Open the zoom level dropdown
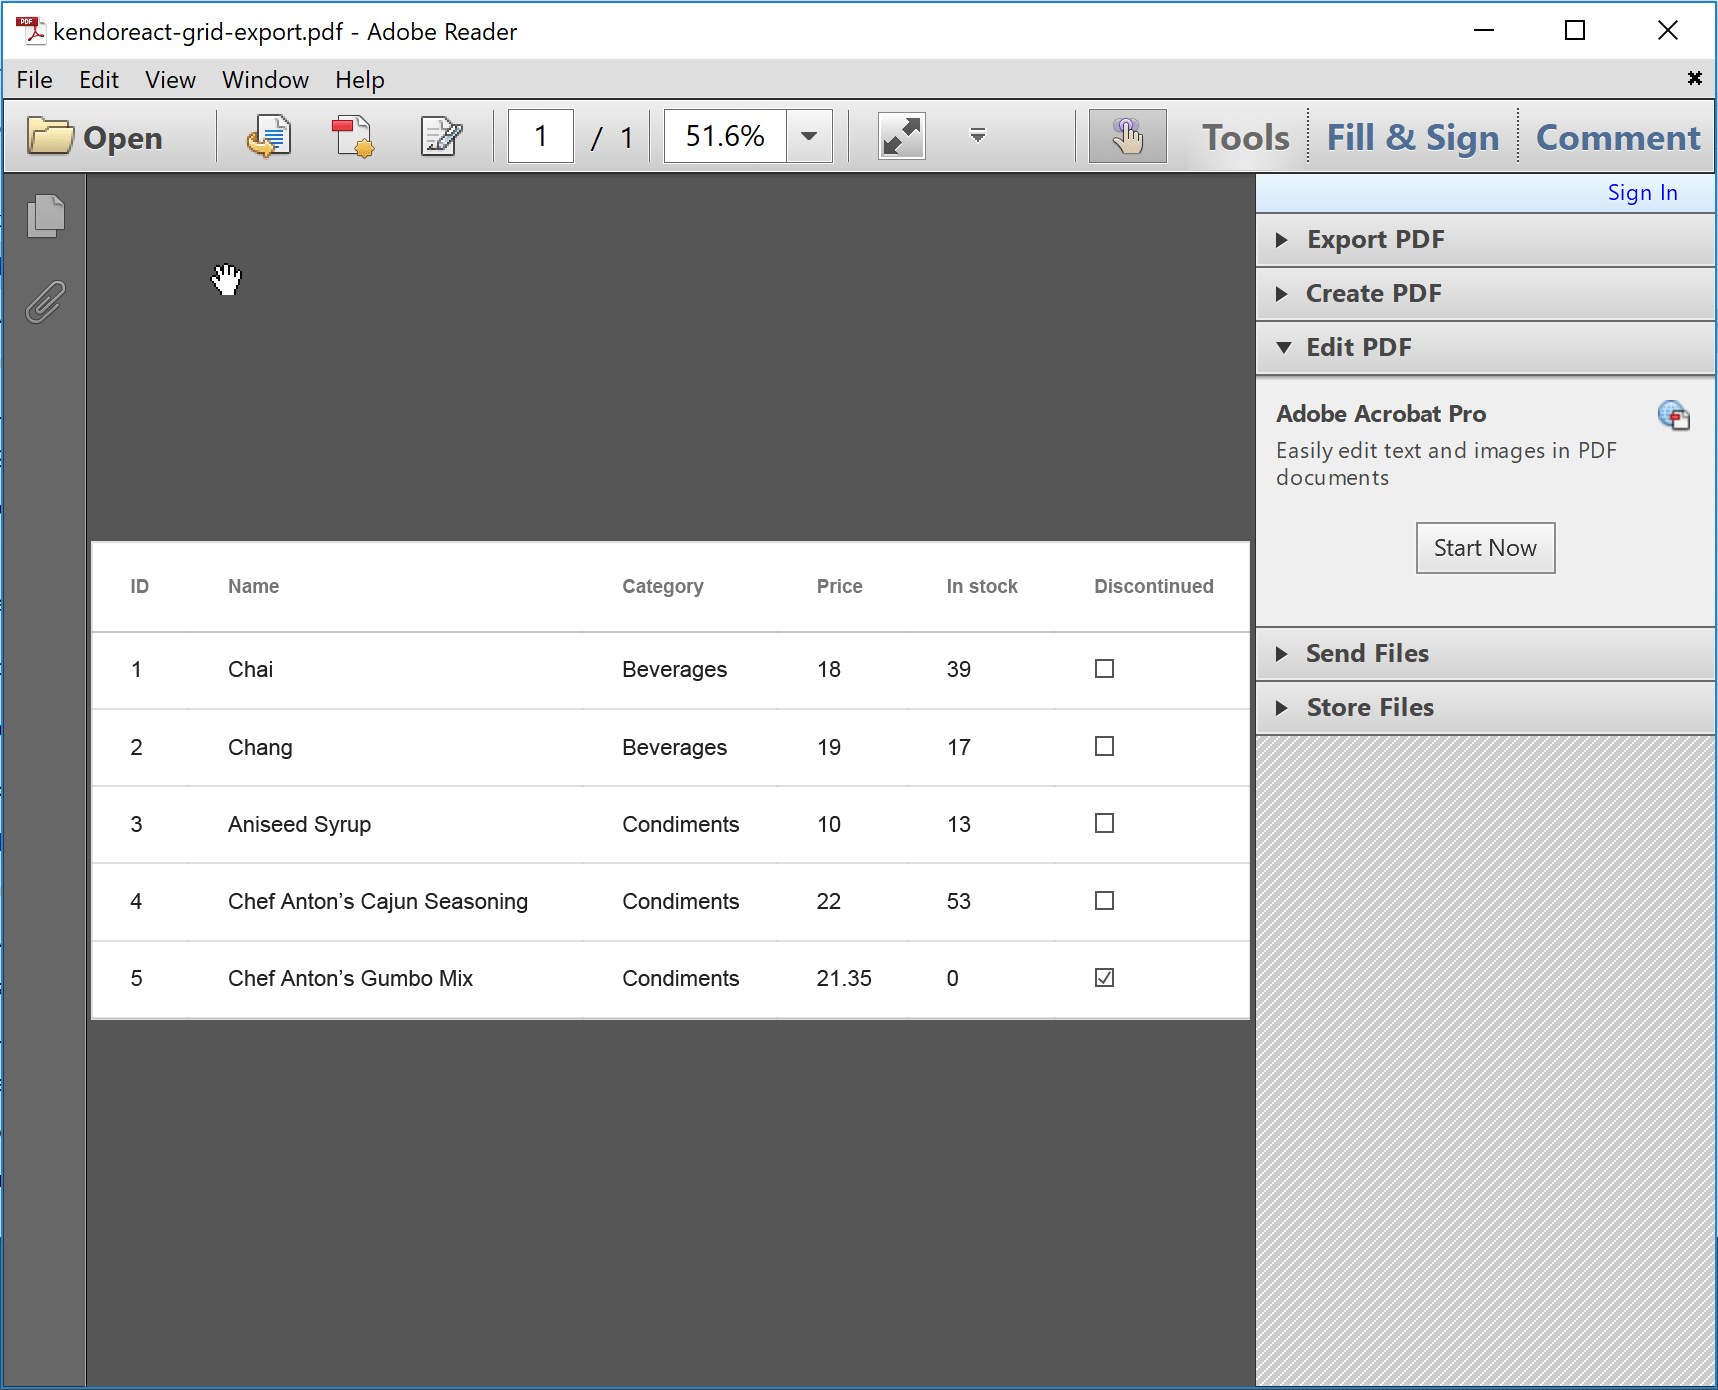This screenshot has height=1390, width=1718. [x=808, y=136]
